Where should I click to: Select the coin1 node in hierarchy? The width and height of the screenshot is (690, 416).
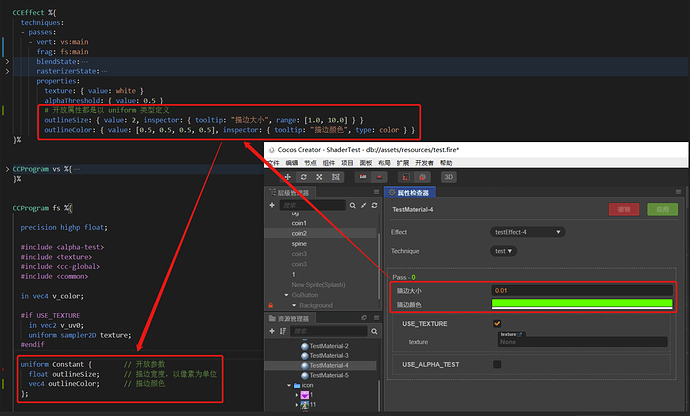(299, 223)
